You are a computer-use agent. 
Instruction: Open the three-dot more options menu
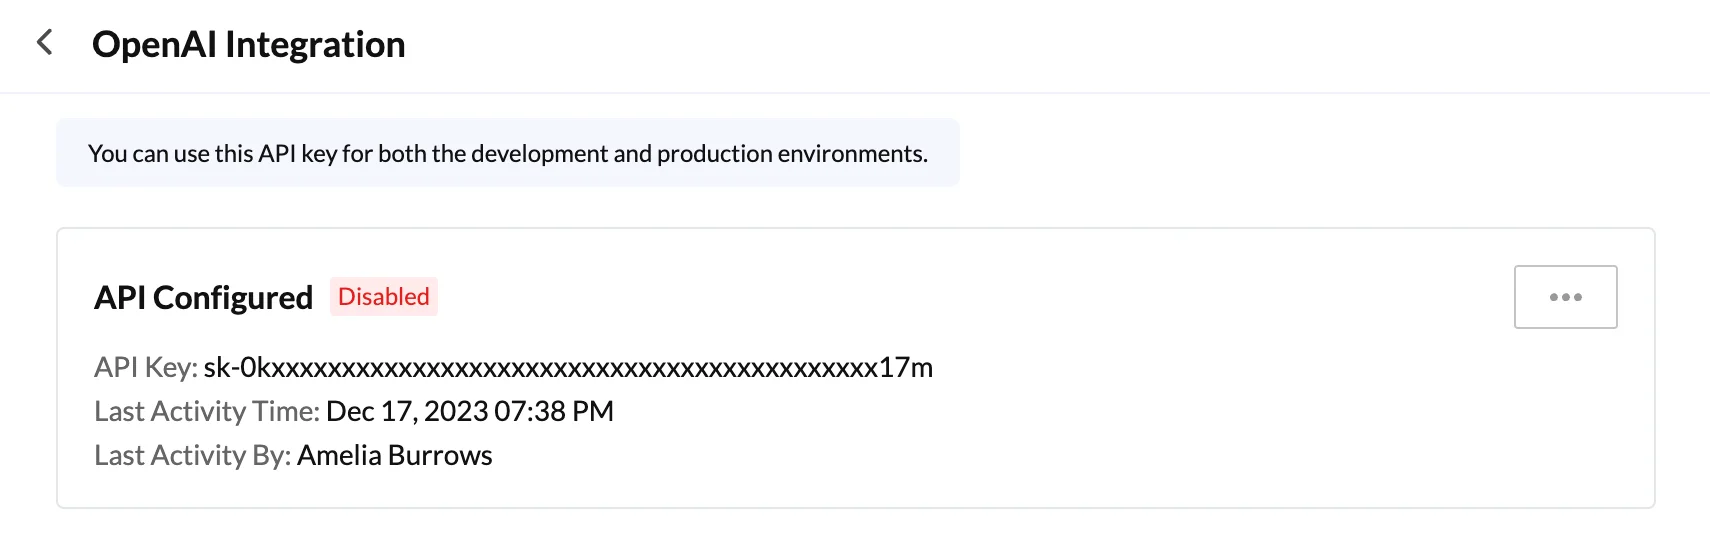pos(1565,297)
